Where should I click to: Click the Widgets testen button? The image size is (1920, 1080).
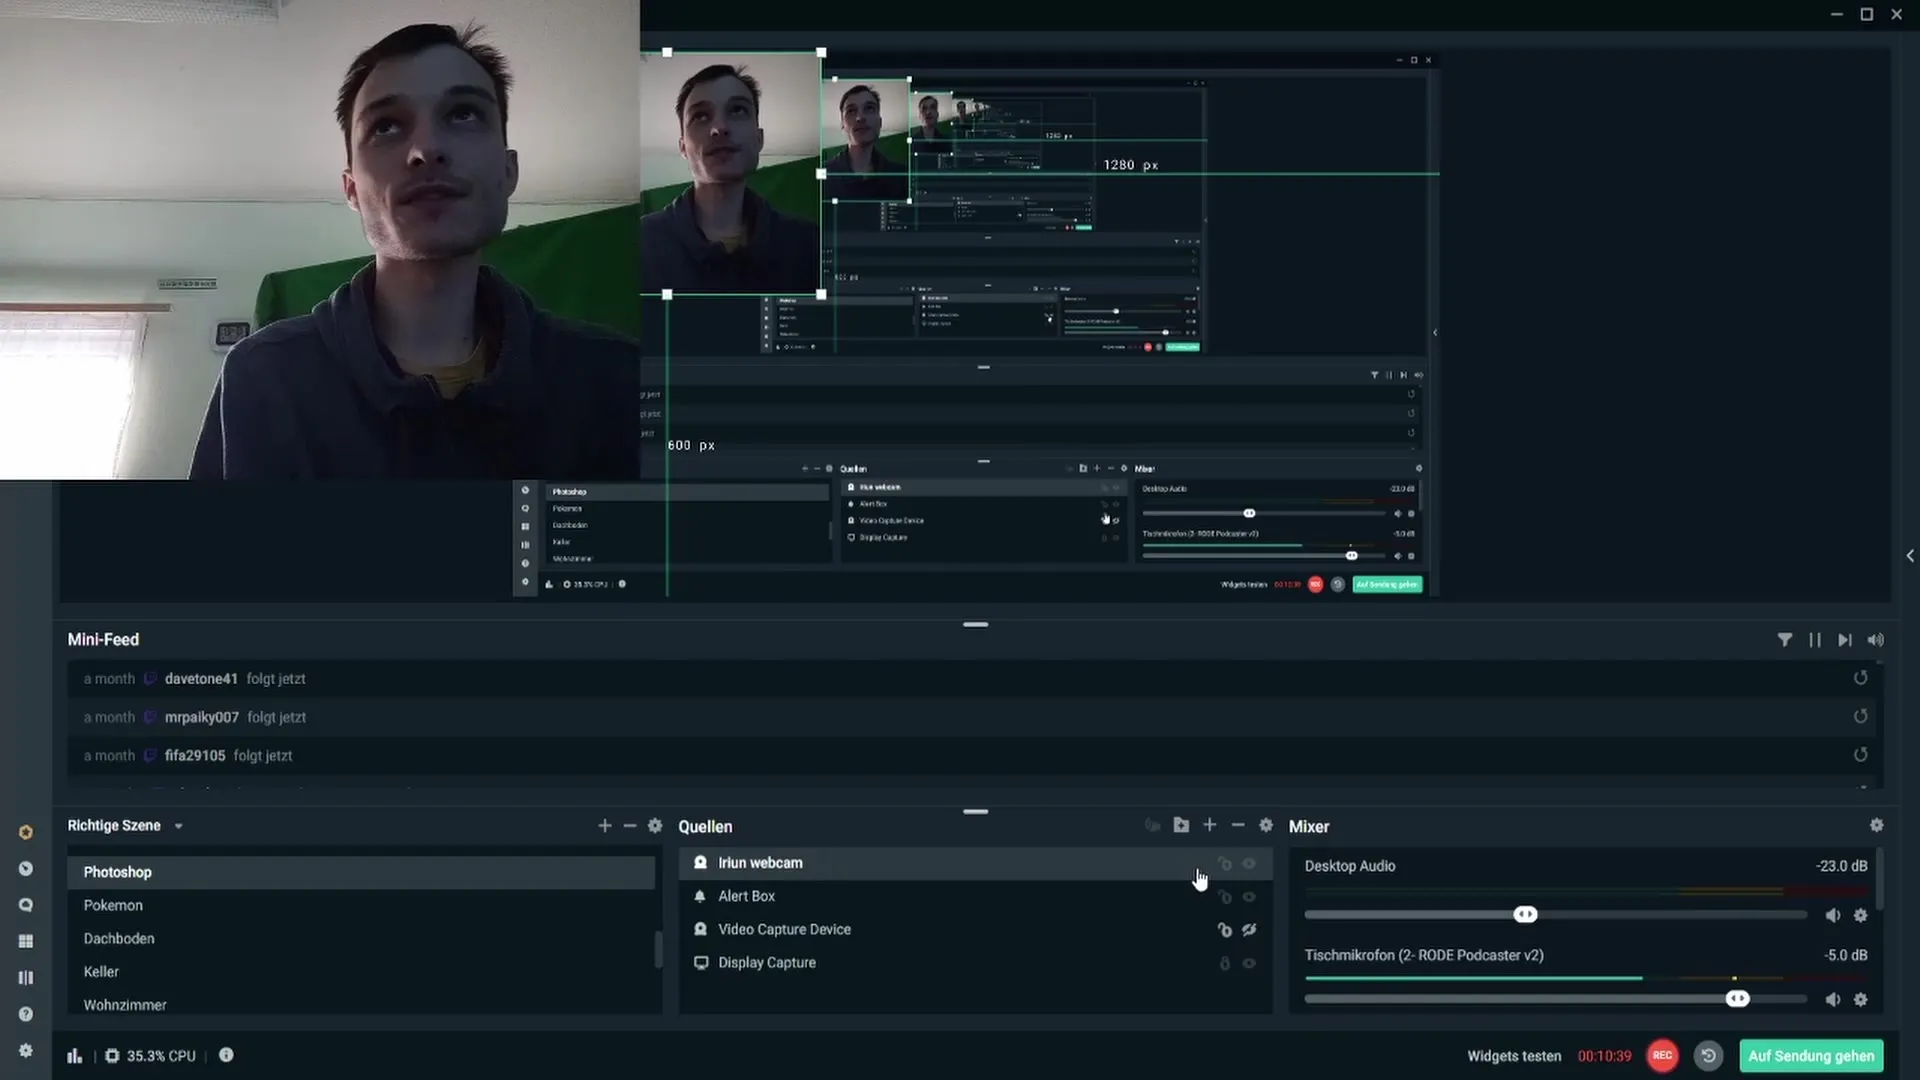1513,1056
